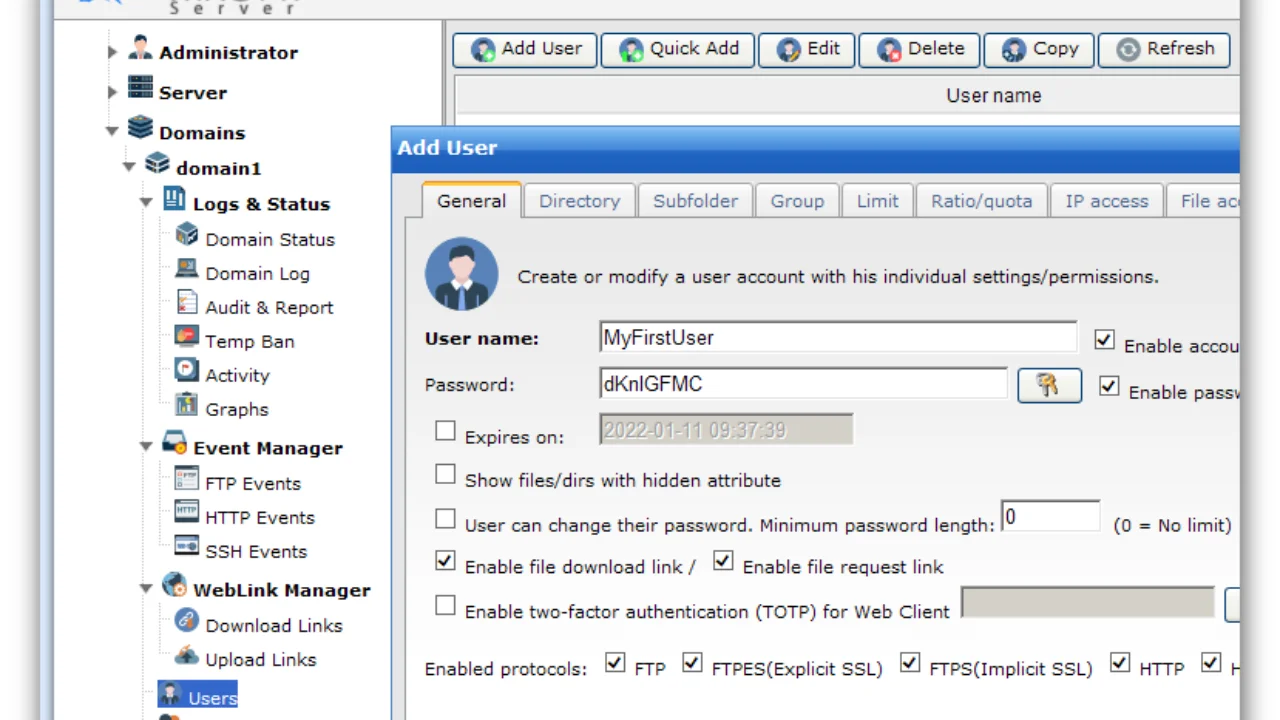Uncheck FTPS(Implicit SSL) protocol checkbox

910,662
